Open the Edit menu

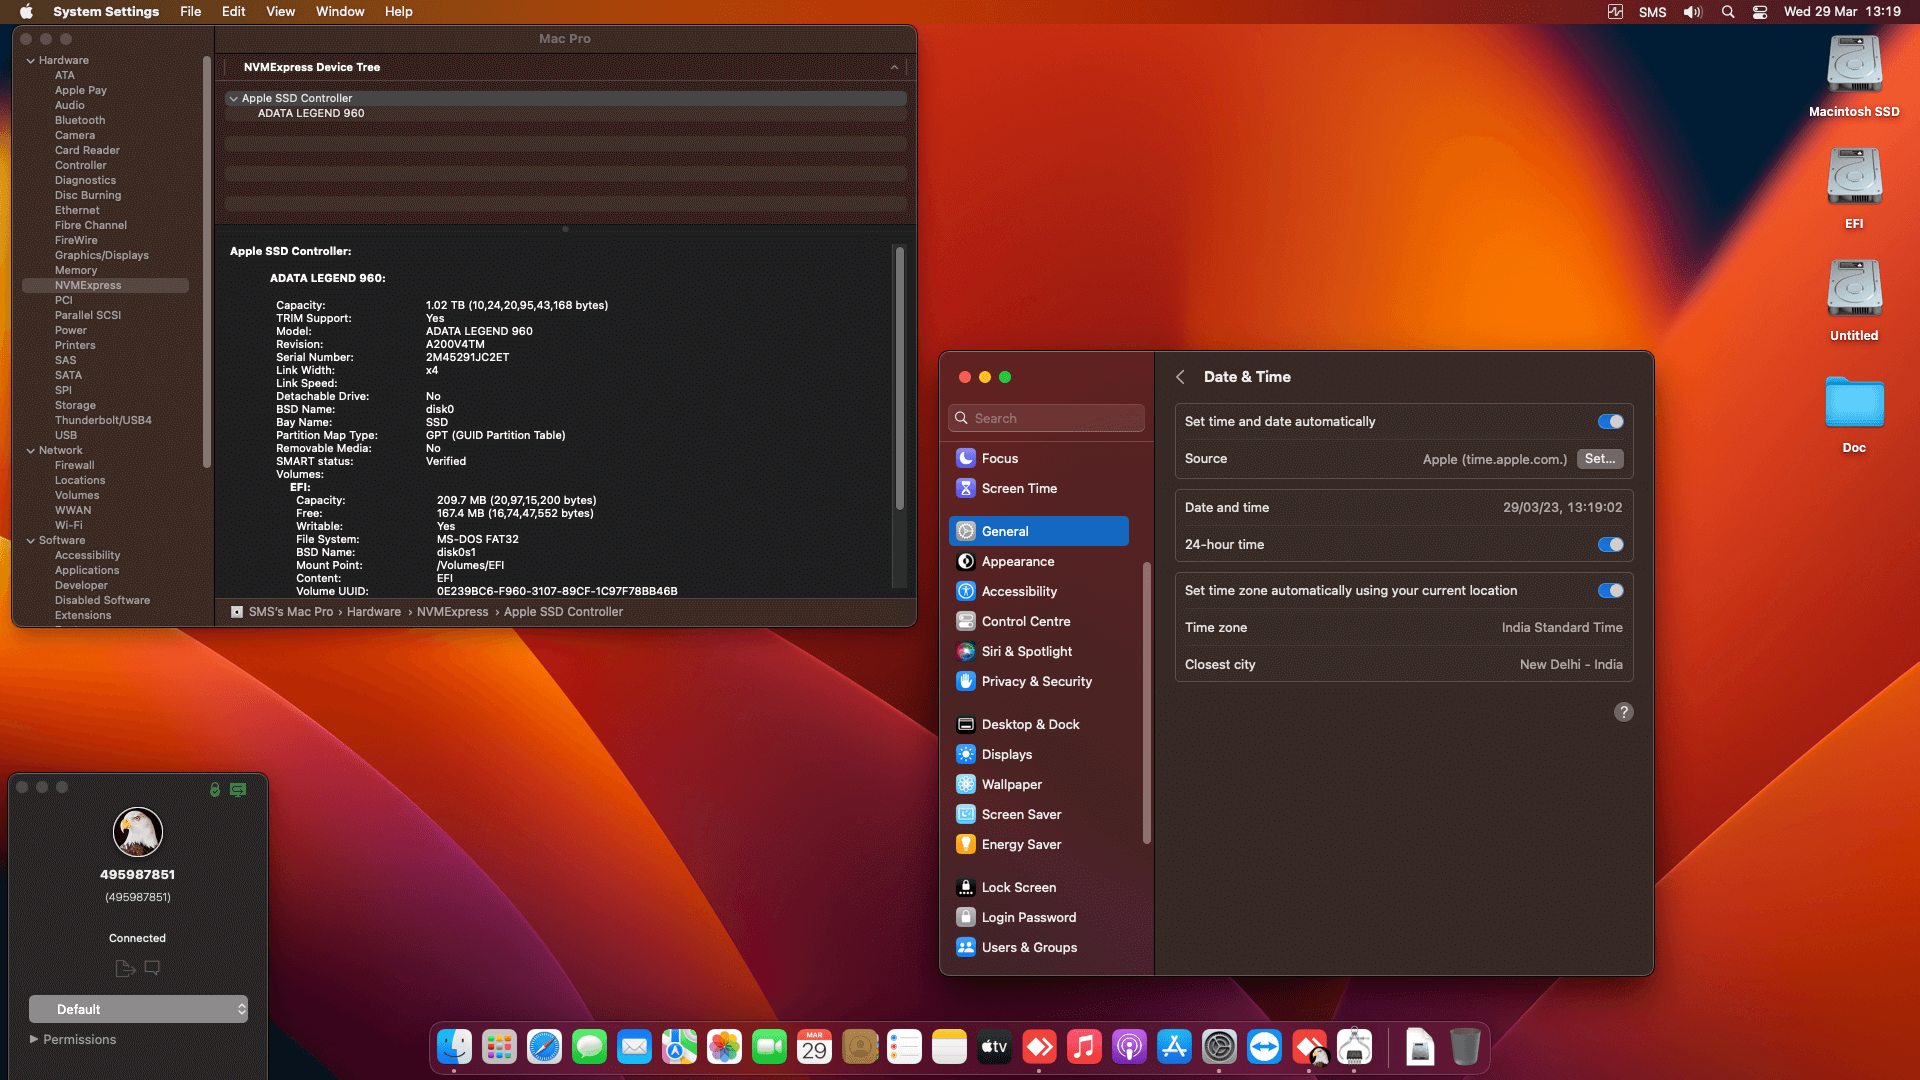233,12
